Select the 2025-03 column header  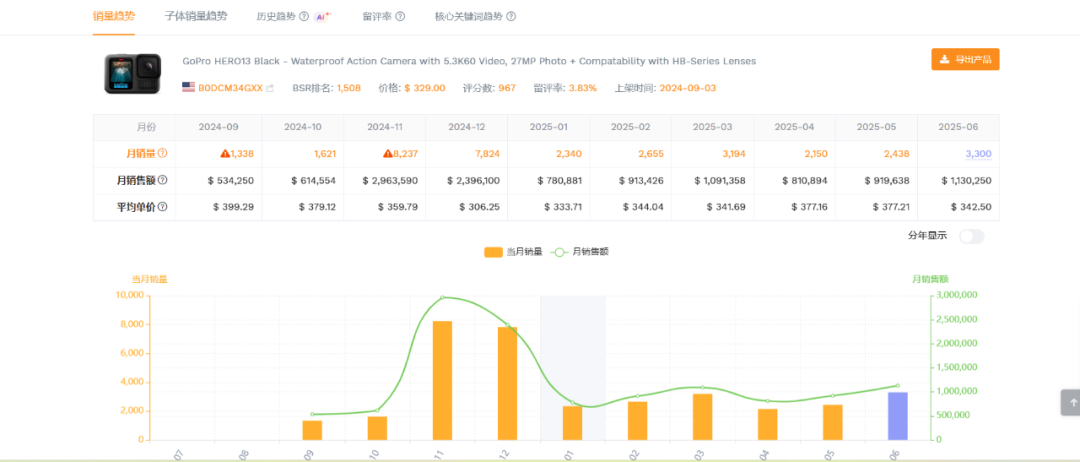tap(713, 127)
